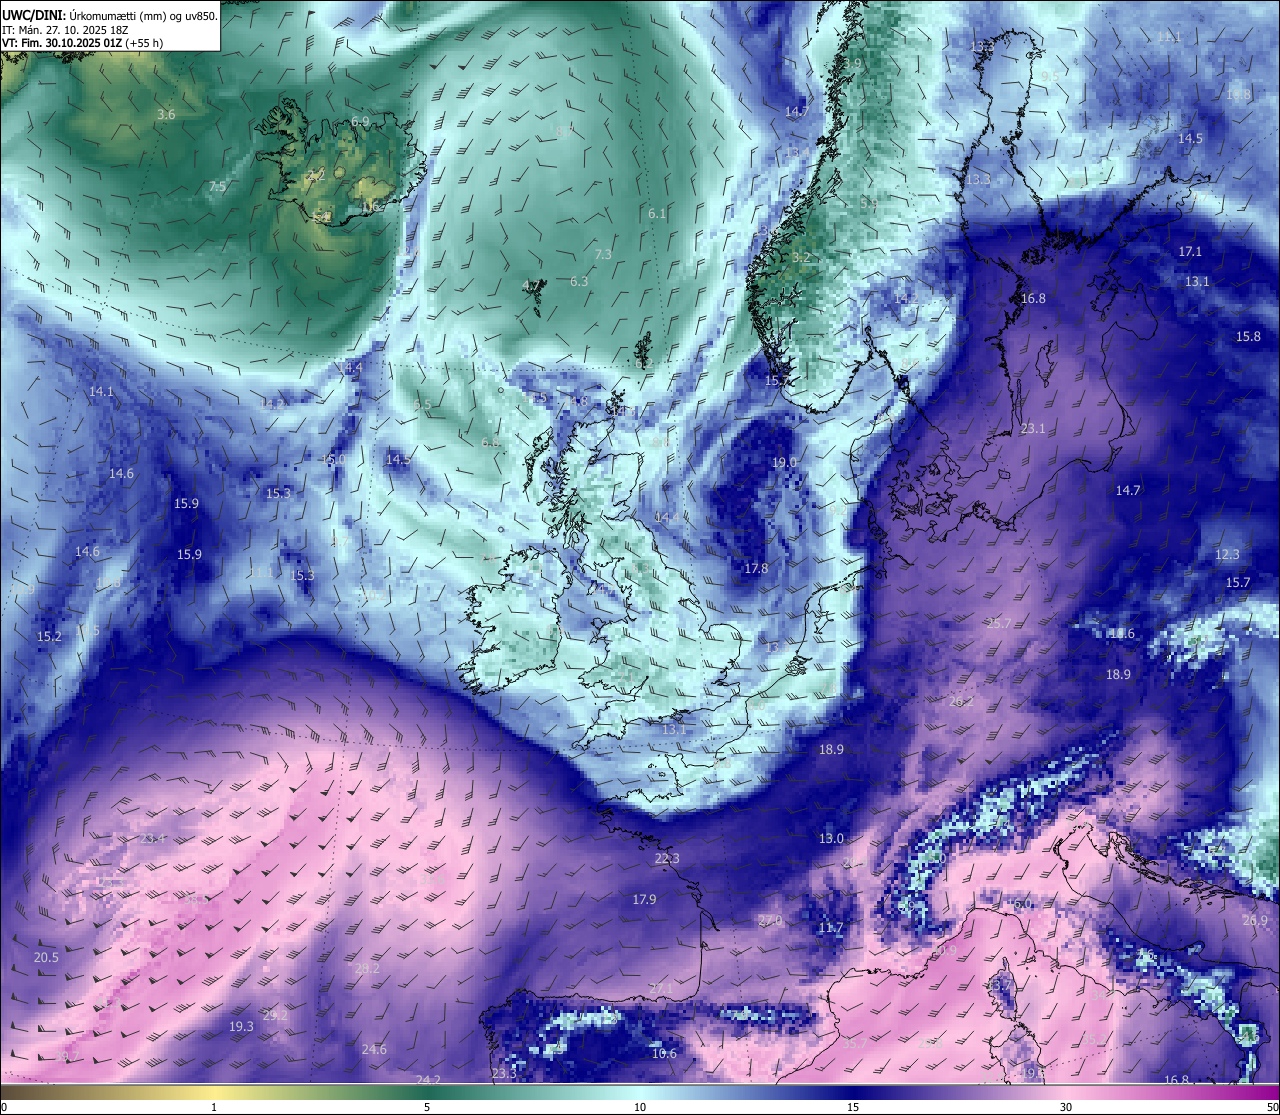Image resolution: width=1280 pixels, height=1115 pixels.
Task: Click the 19.3 value label
Action: point(241,1027)
